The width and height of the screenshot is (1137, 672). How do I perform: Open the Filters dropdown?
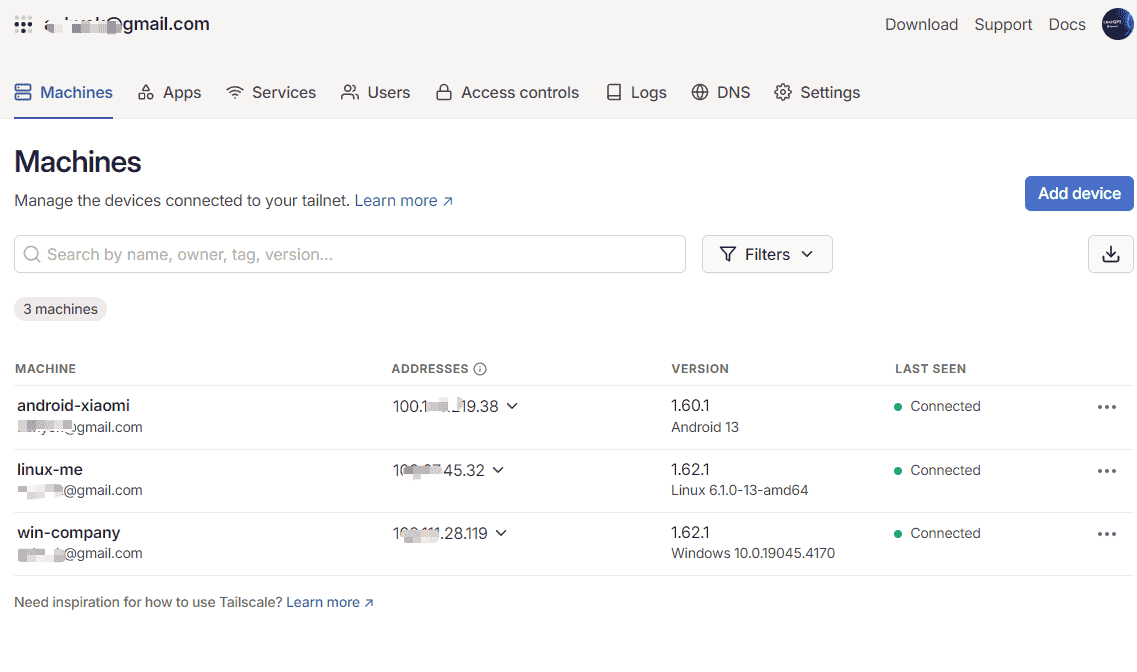point(767,254)
